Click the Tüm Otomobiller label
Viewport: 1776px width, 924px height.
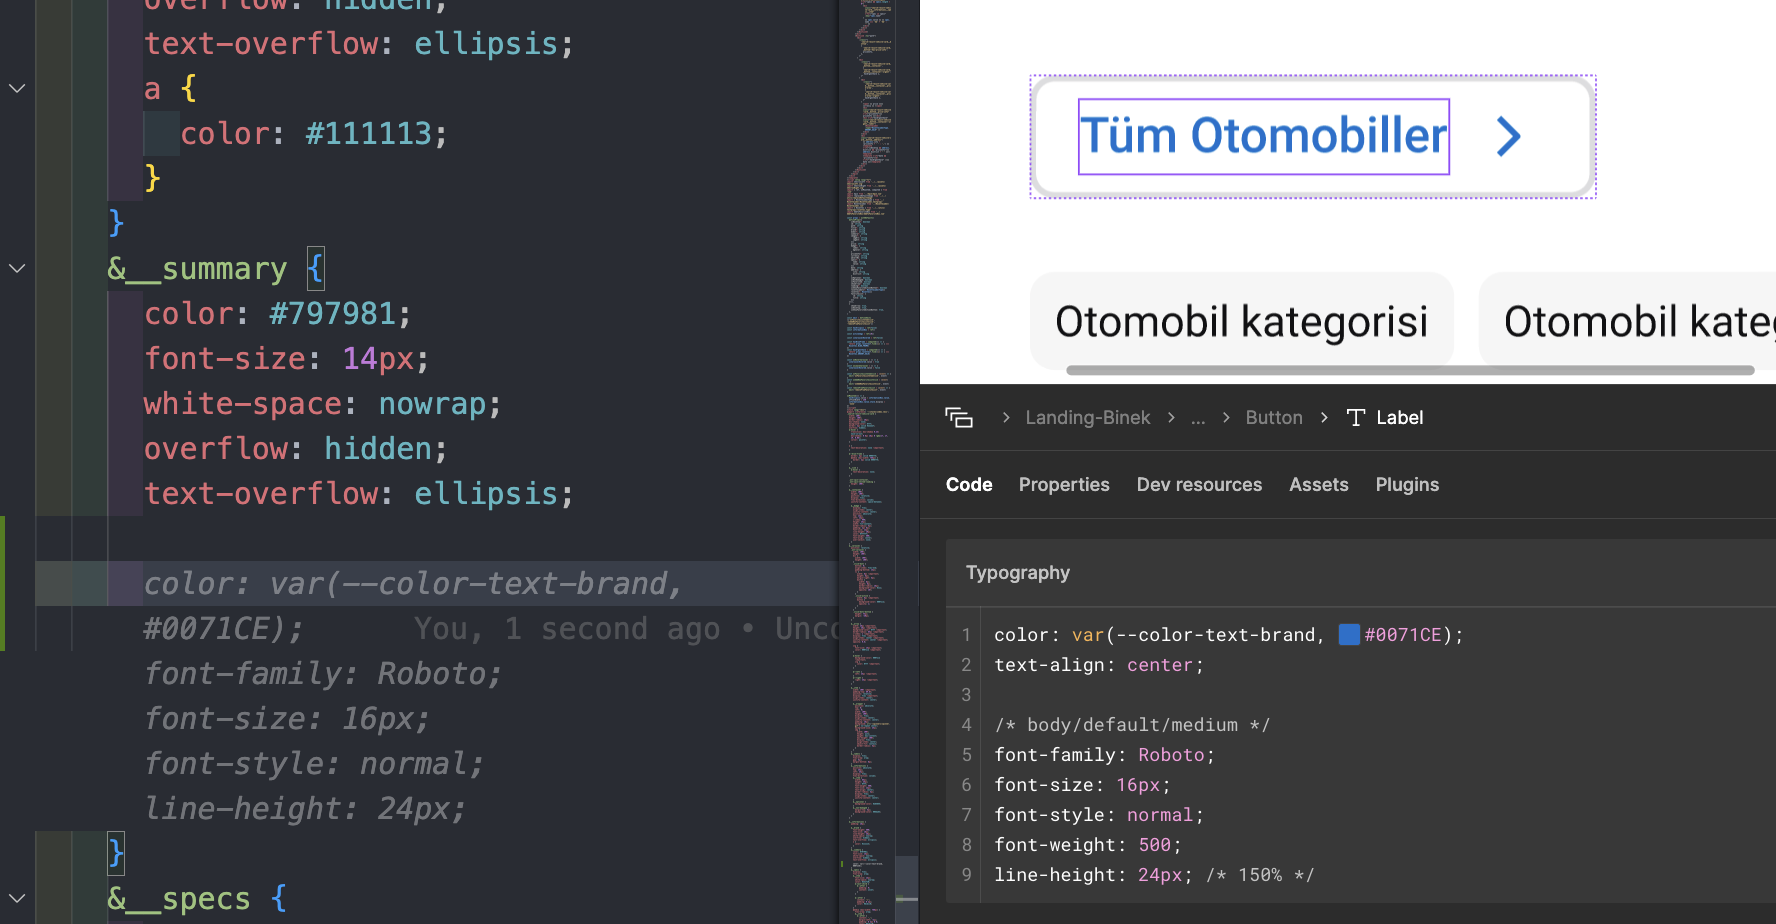pyautogui.click(x=1264, y=136)
